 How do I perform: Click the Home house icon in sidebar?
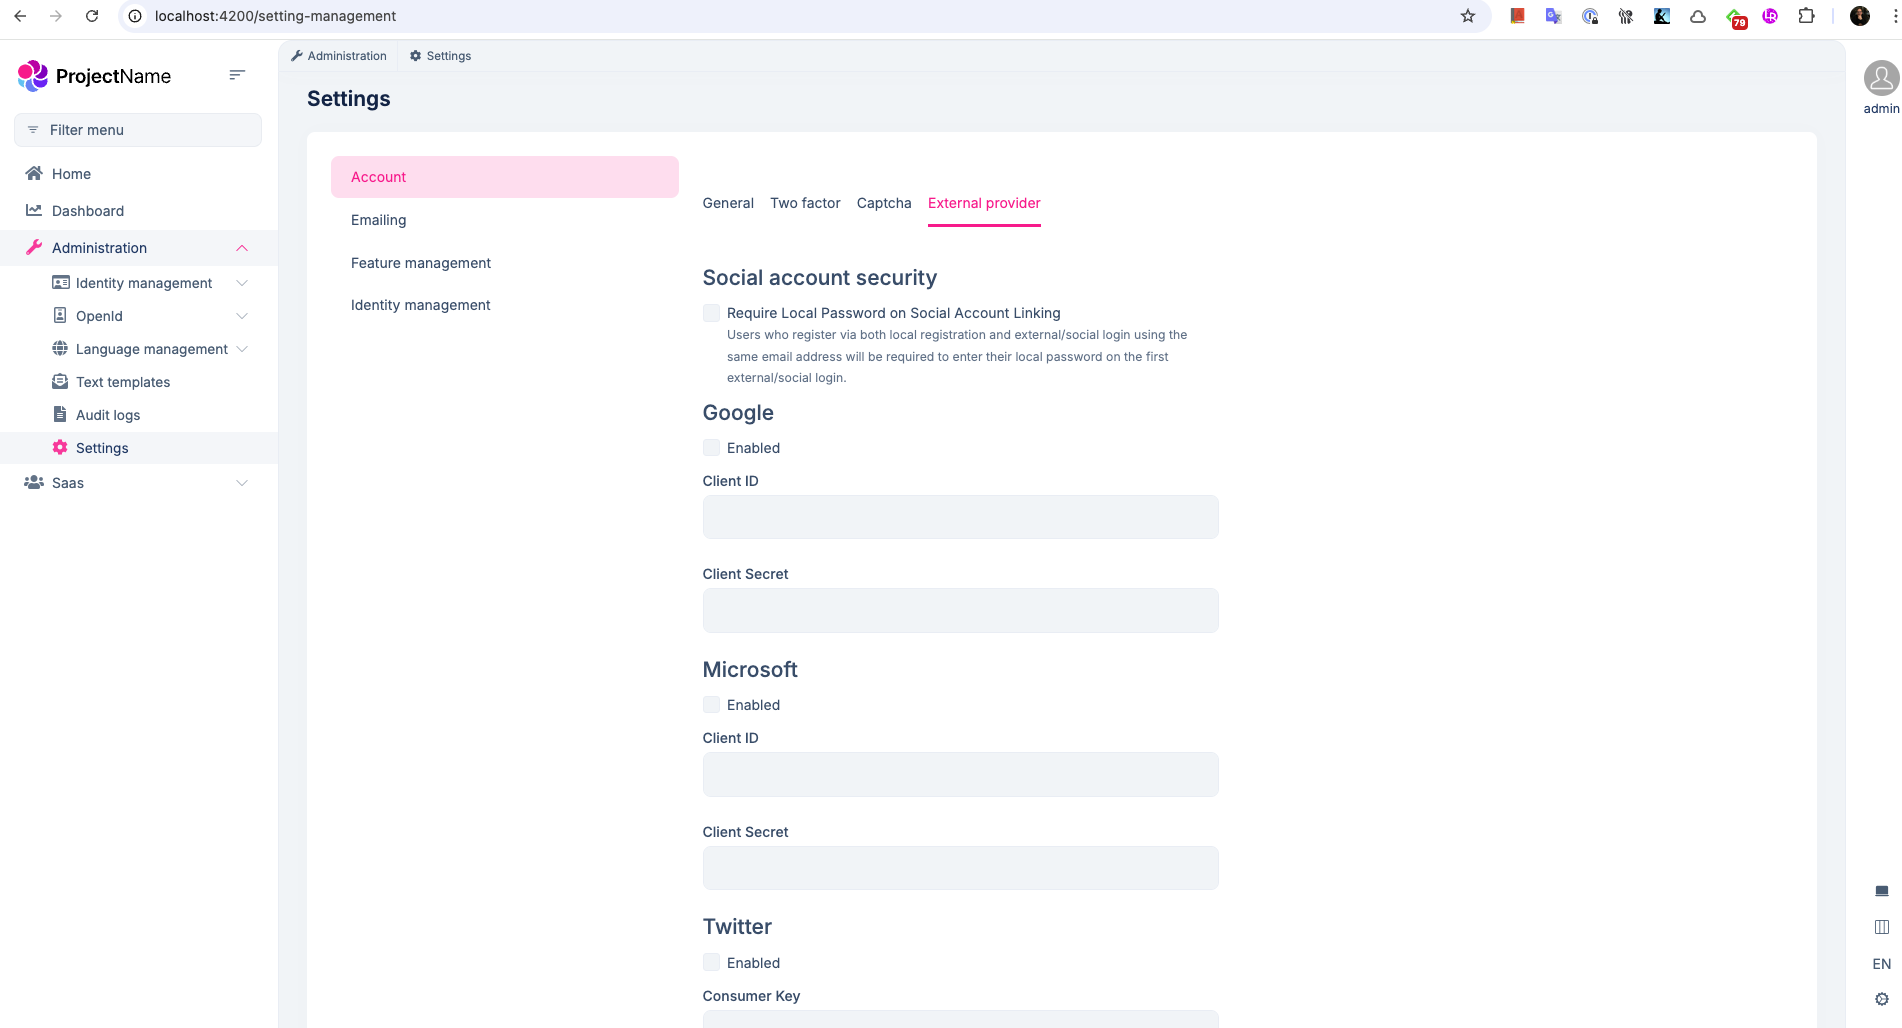coord(34,173)
